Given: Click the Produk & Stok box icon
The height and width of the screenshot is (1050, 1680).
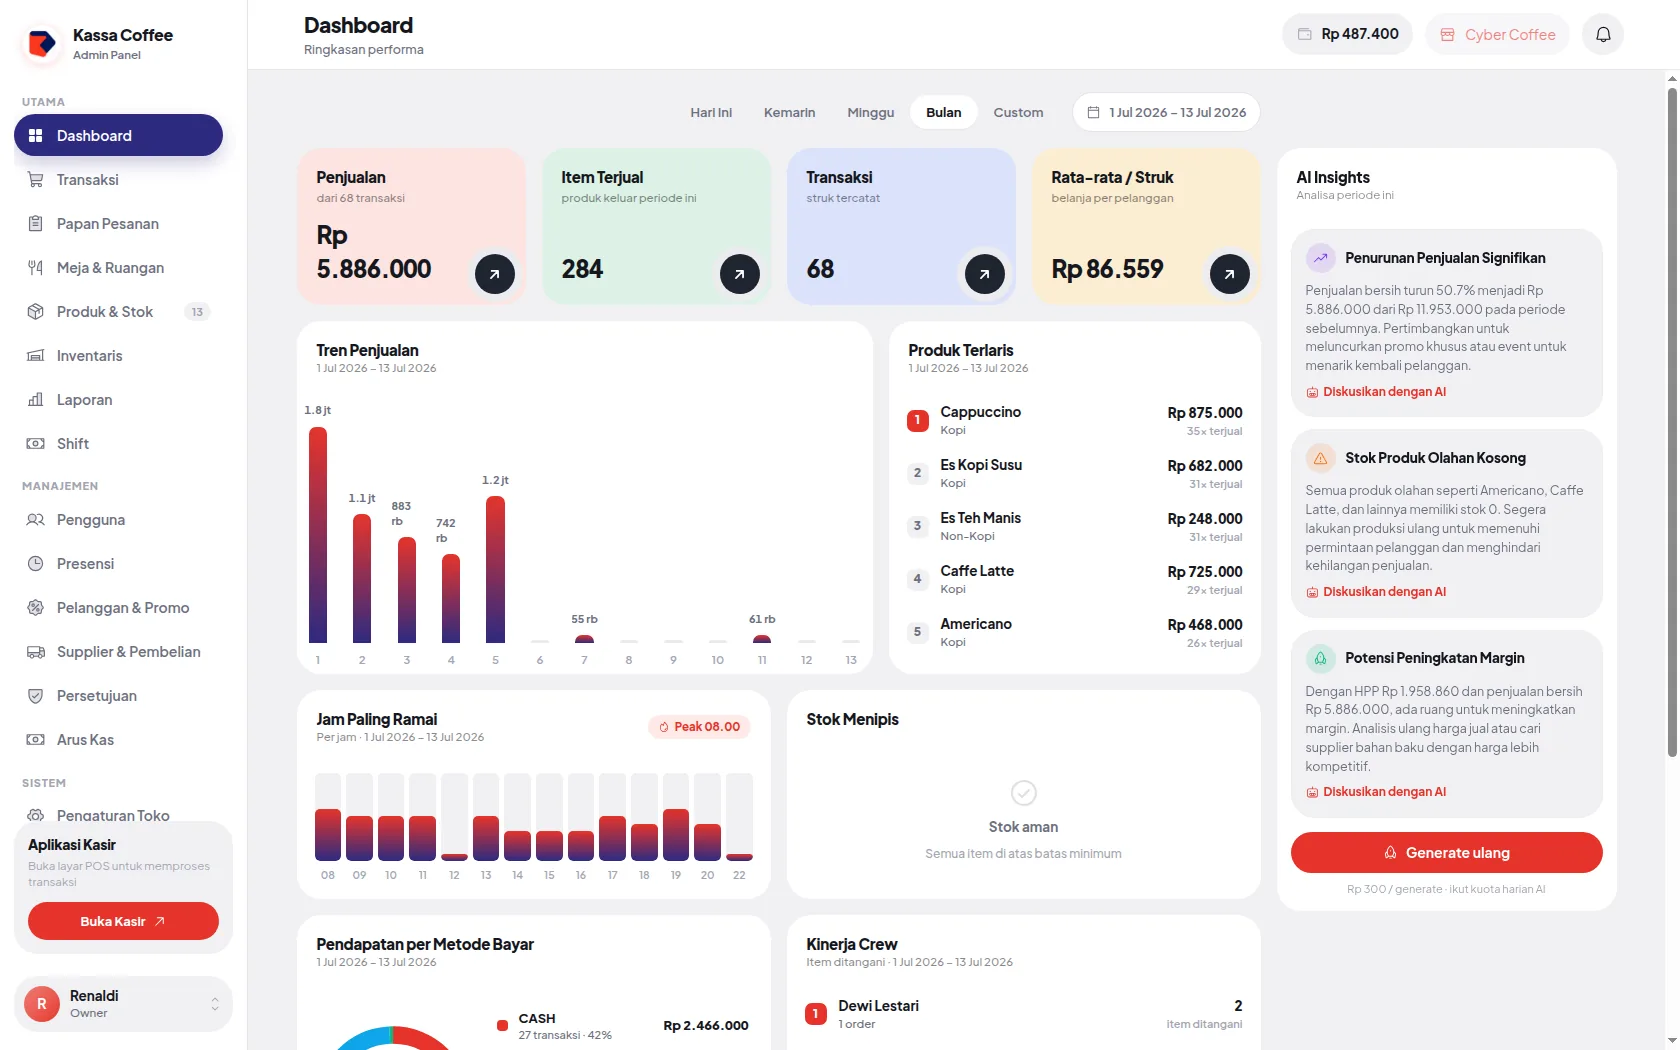Looking at the screenshot, I should click(x=36, y=312).
